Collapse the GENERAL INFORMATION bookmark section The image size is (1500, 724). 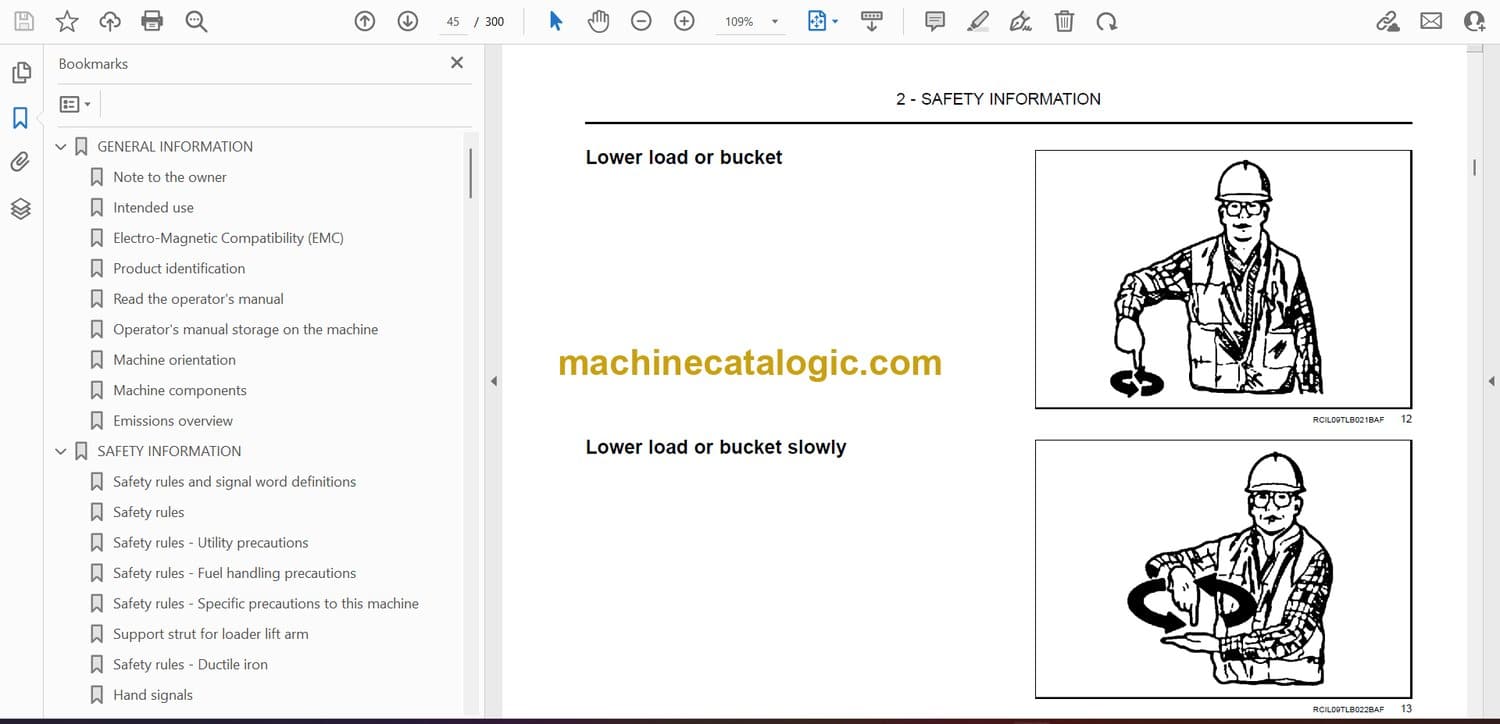click(x=61, y=147)
